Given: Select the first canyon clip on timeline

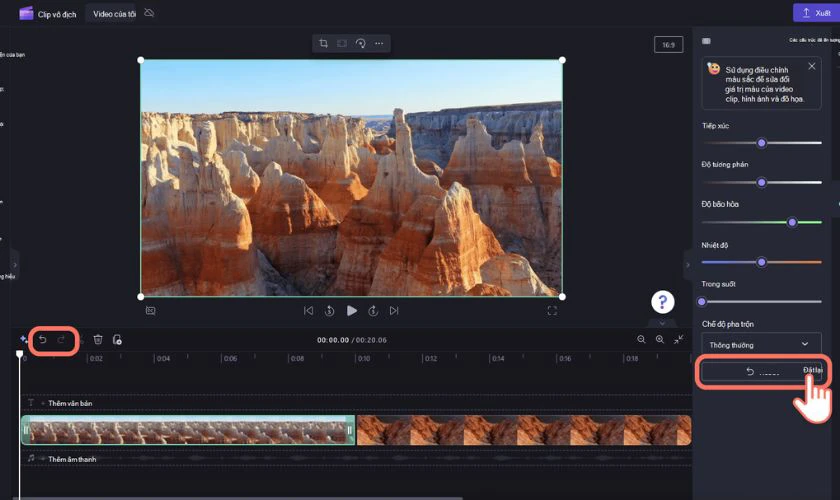Looking at the screenshot, I should pos(188,430).
